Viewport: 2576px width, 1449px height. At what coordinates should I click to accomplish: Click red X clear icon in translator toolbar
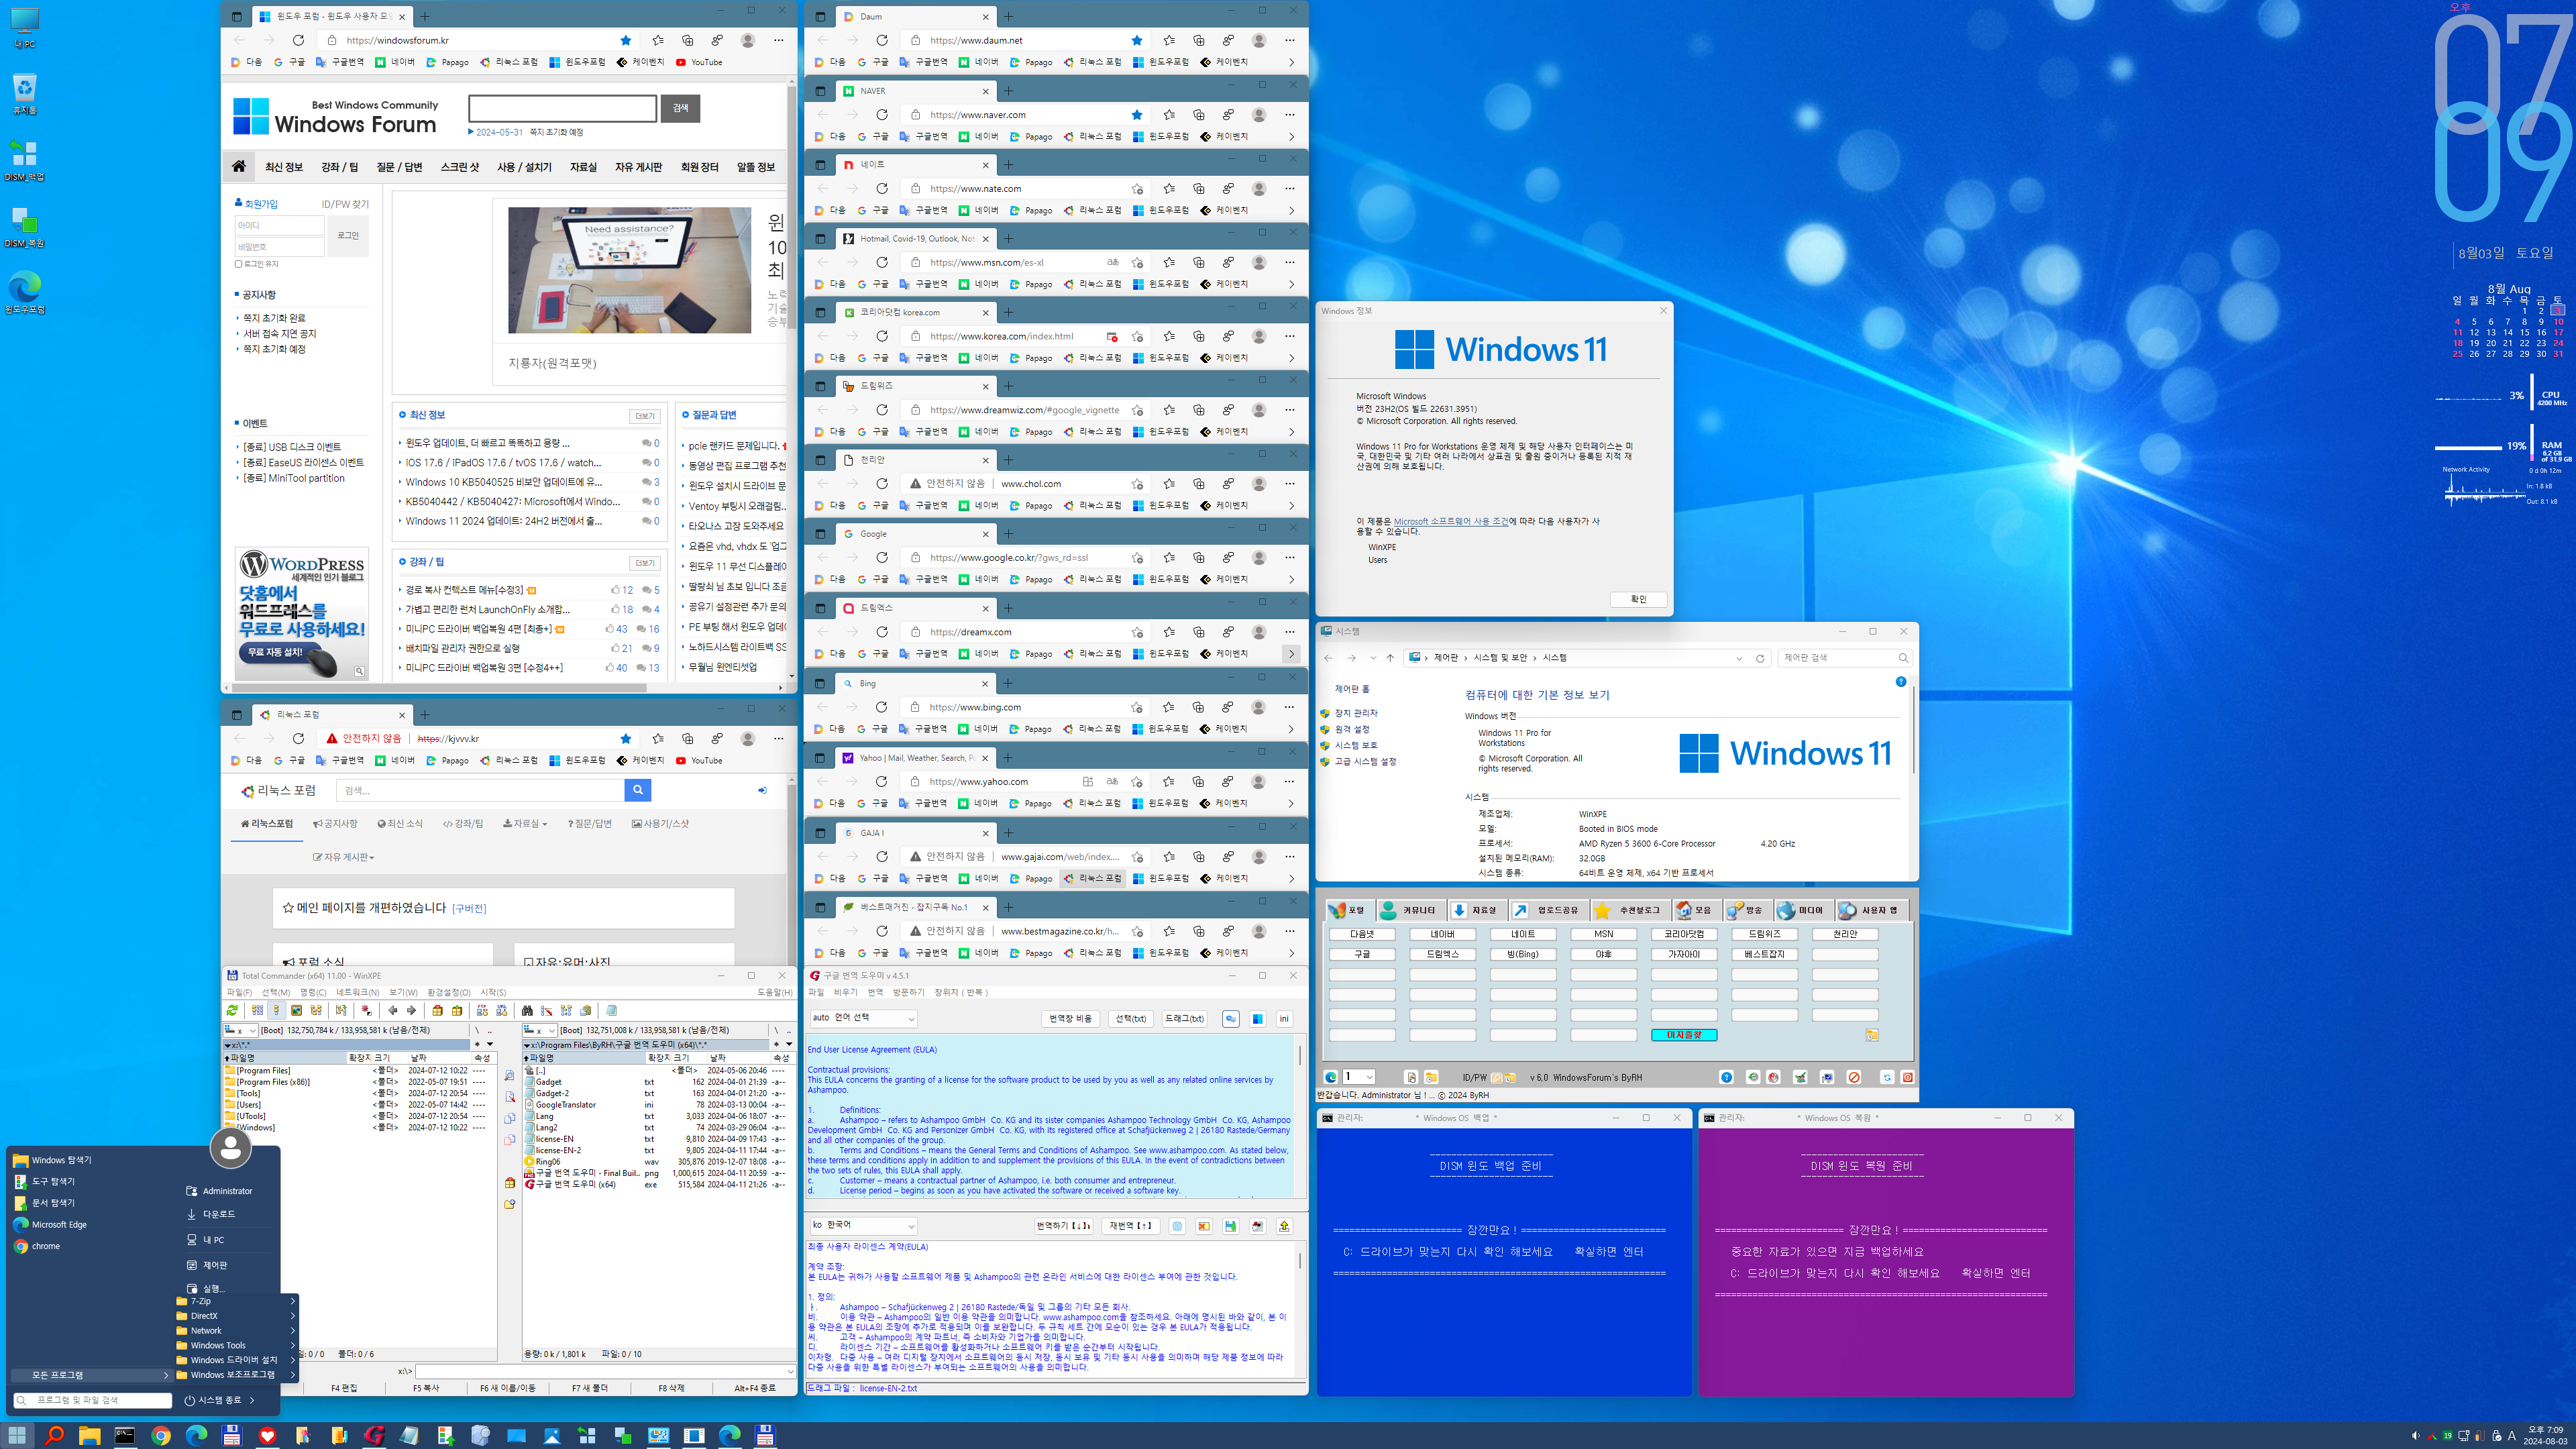[1203, 1225]
